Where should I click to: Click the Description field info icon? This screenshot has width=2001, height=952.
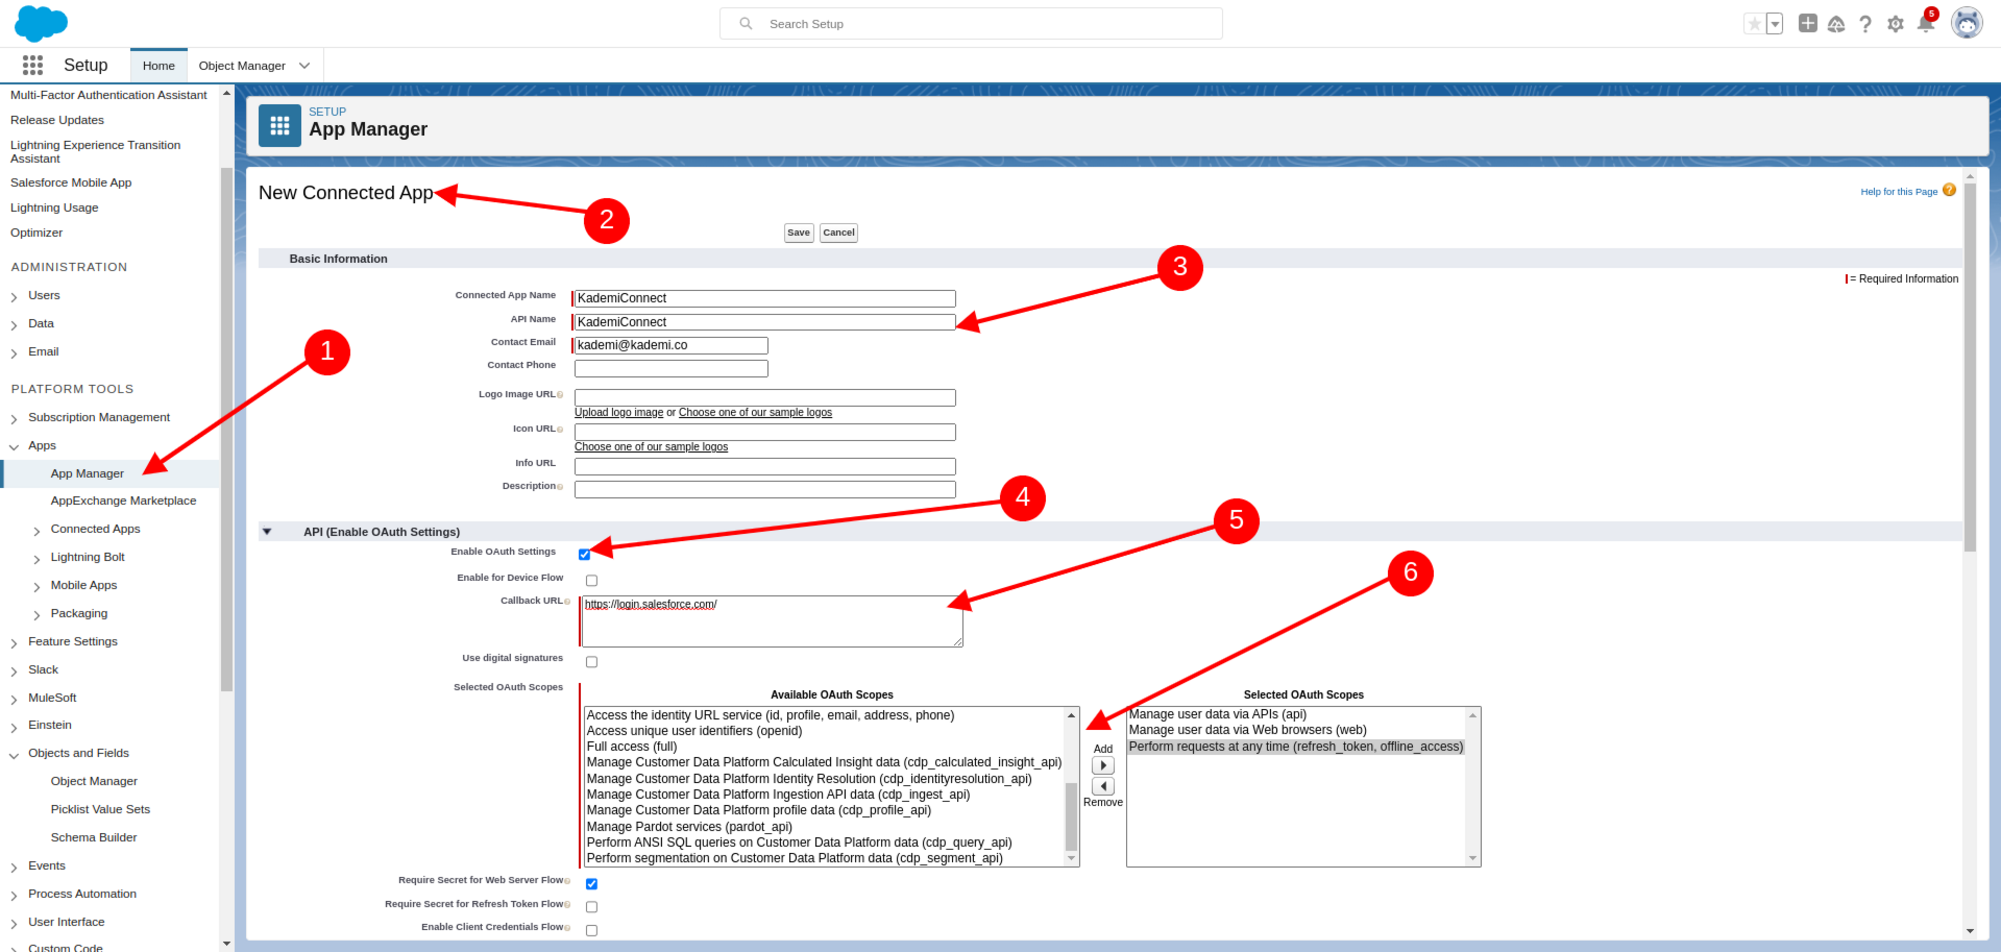pyautogui.click(x=560, y=487)
